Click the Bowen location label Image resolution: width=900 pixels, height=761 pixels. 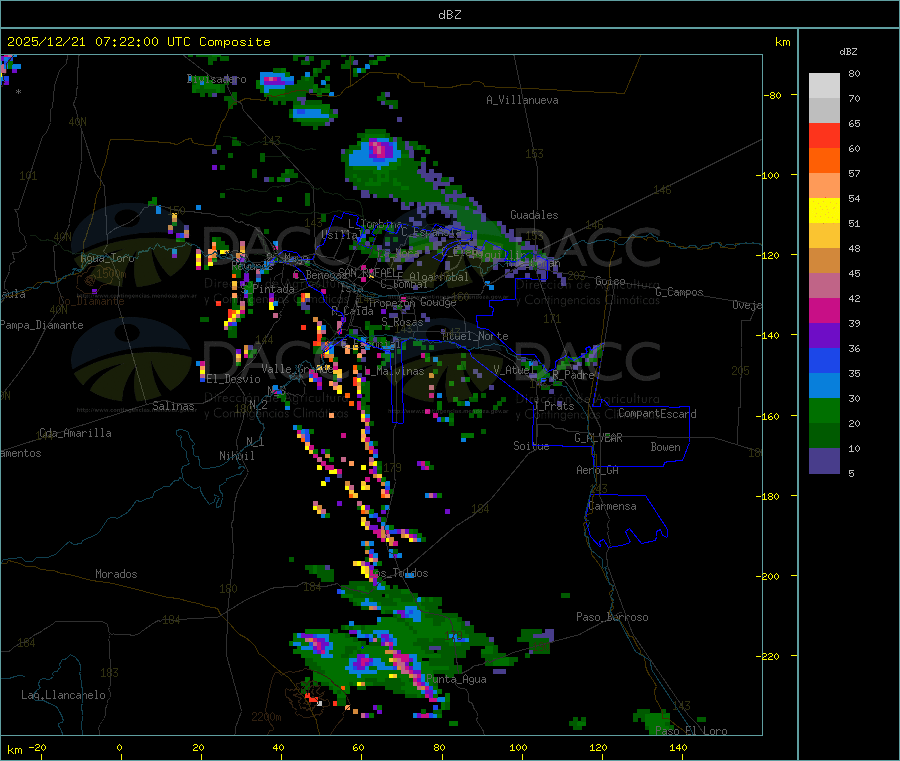[666, 447]
